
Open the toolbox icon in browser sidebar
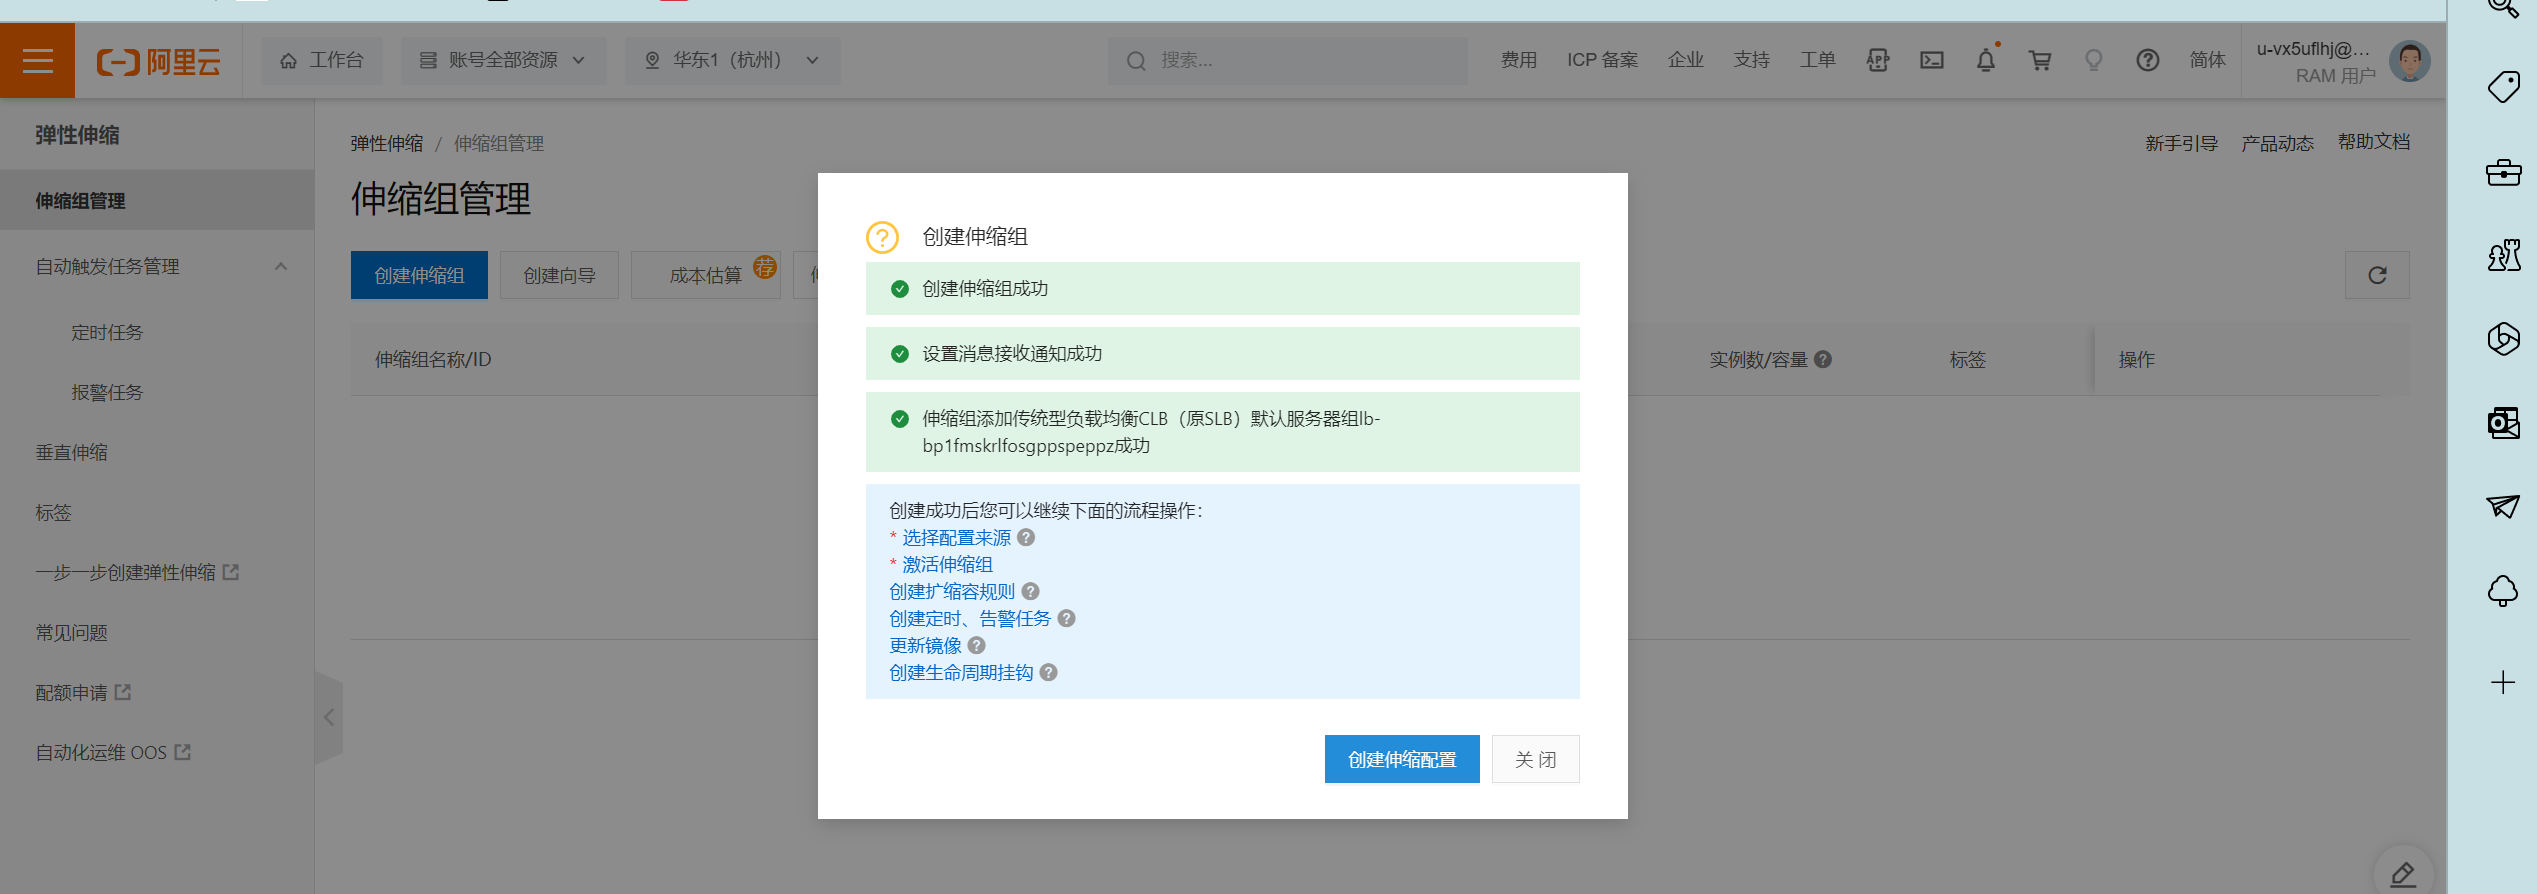tap(2503, 172)
